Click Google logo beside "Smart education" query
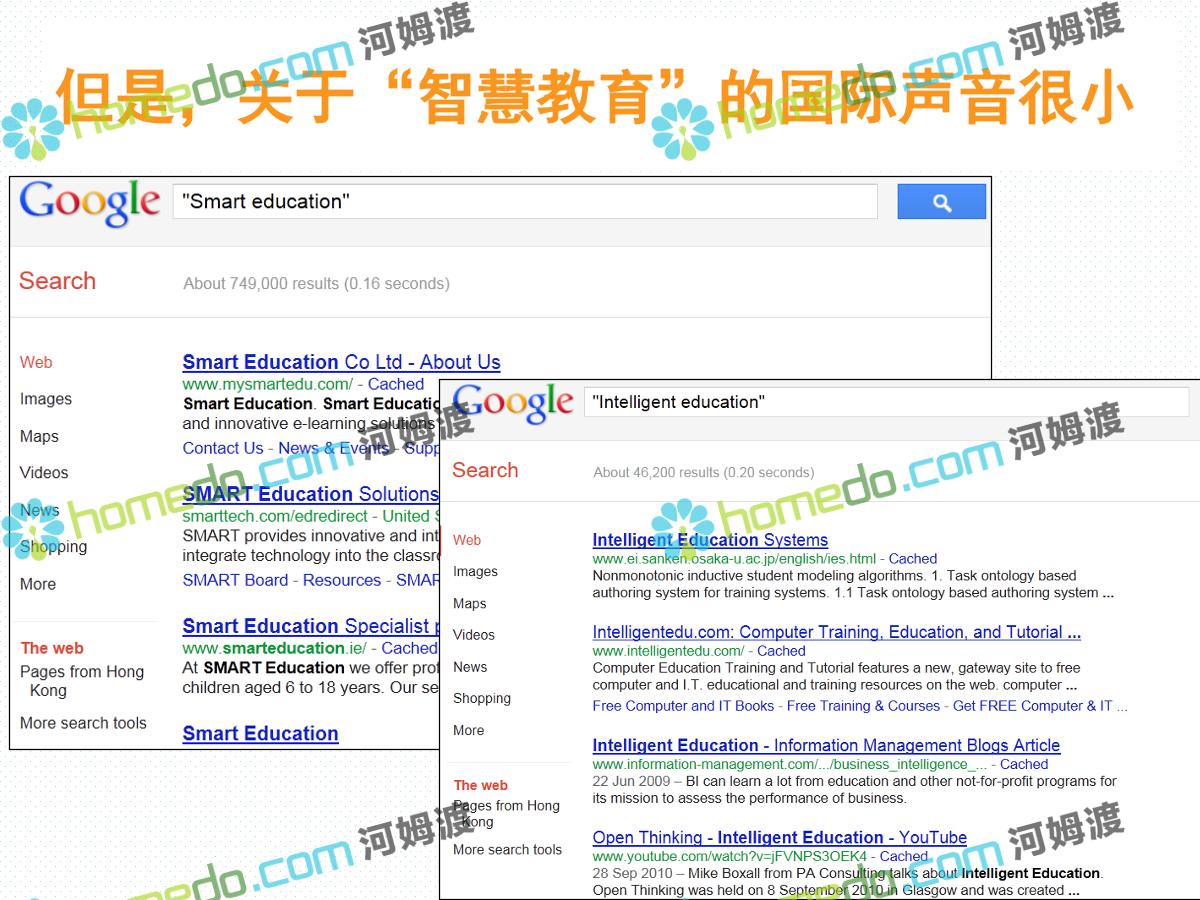The width and height of the screenshot is (1200, 900). pos(90,203)
